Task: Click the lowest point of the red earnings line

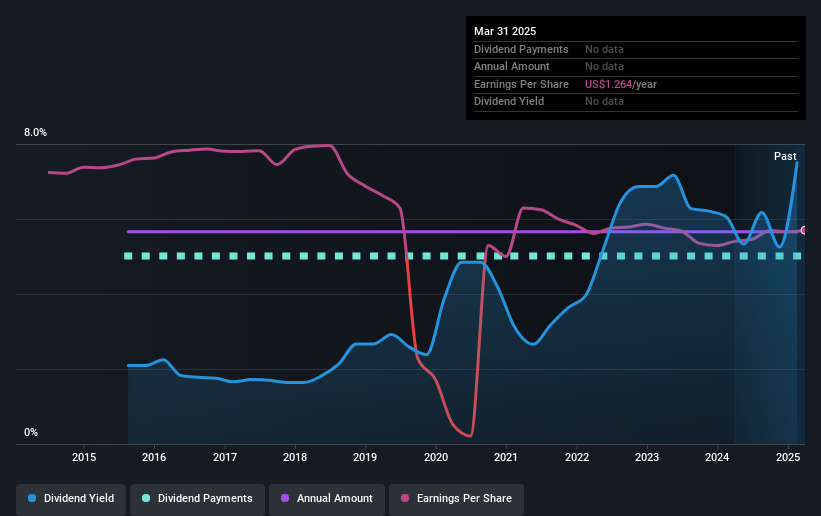Action: (470, 435)
